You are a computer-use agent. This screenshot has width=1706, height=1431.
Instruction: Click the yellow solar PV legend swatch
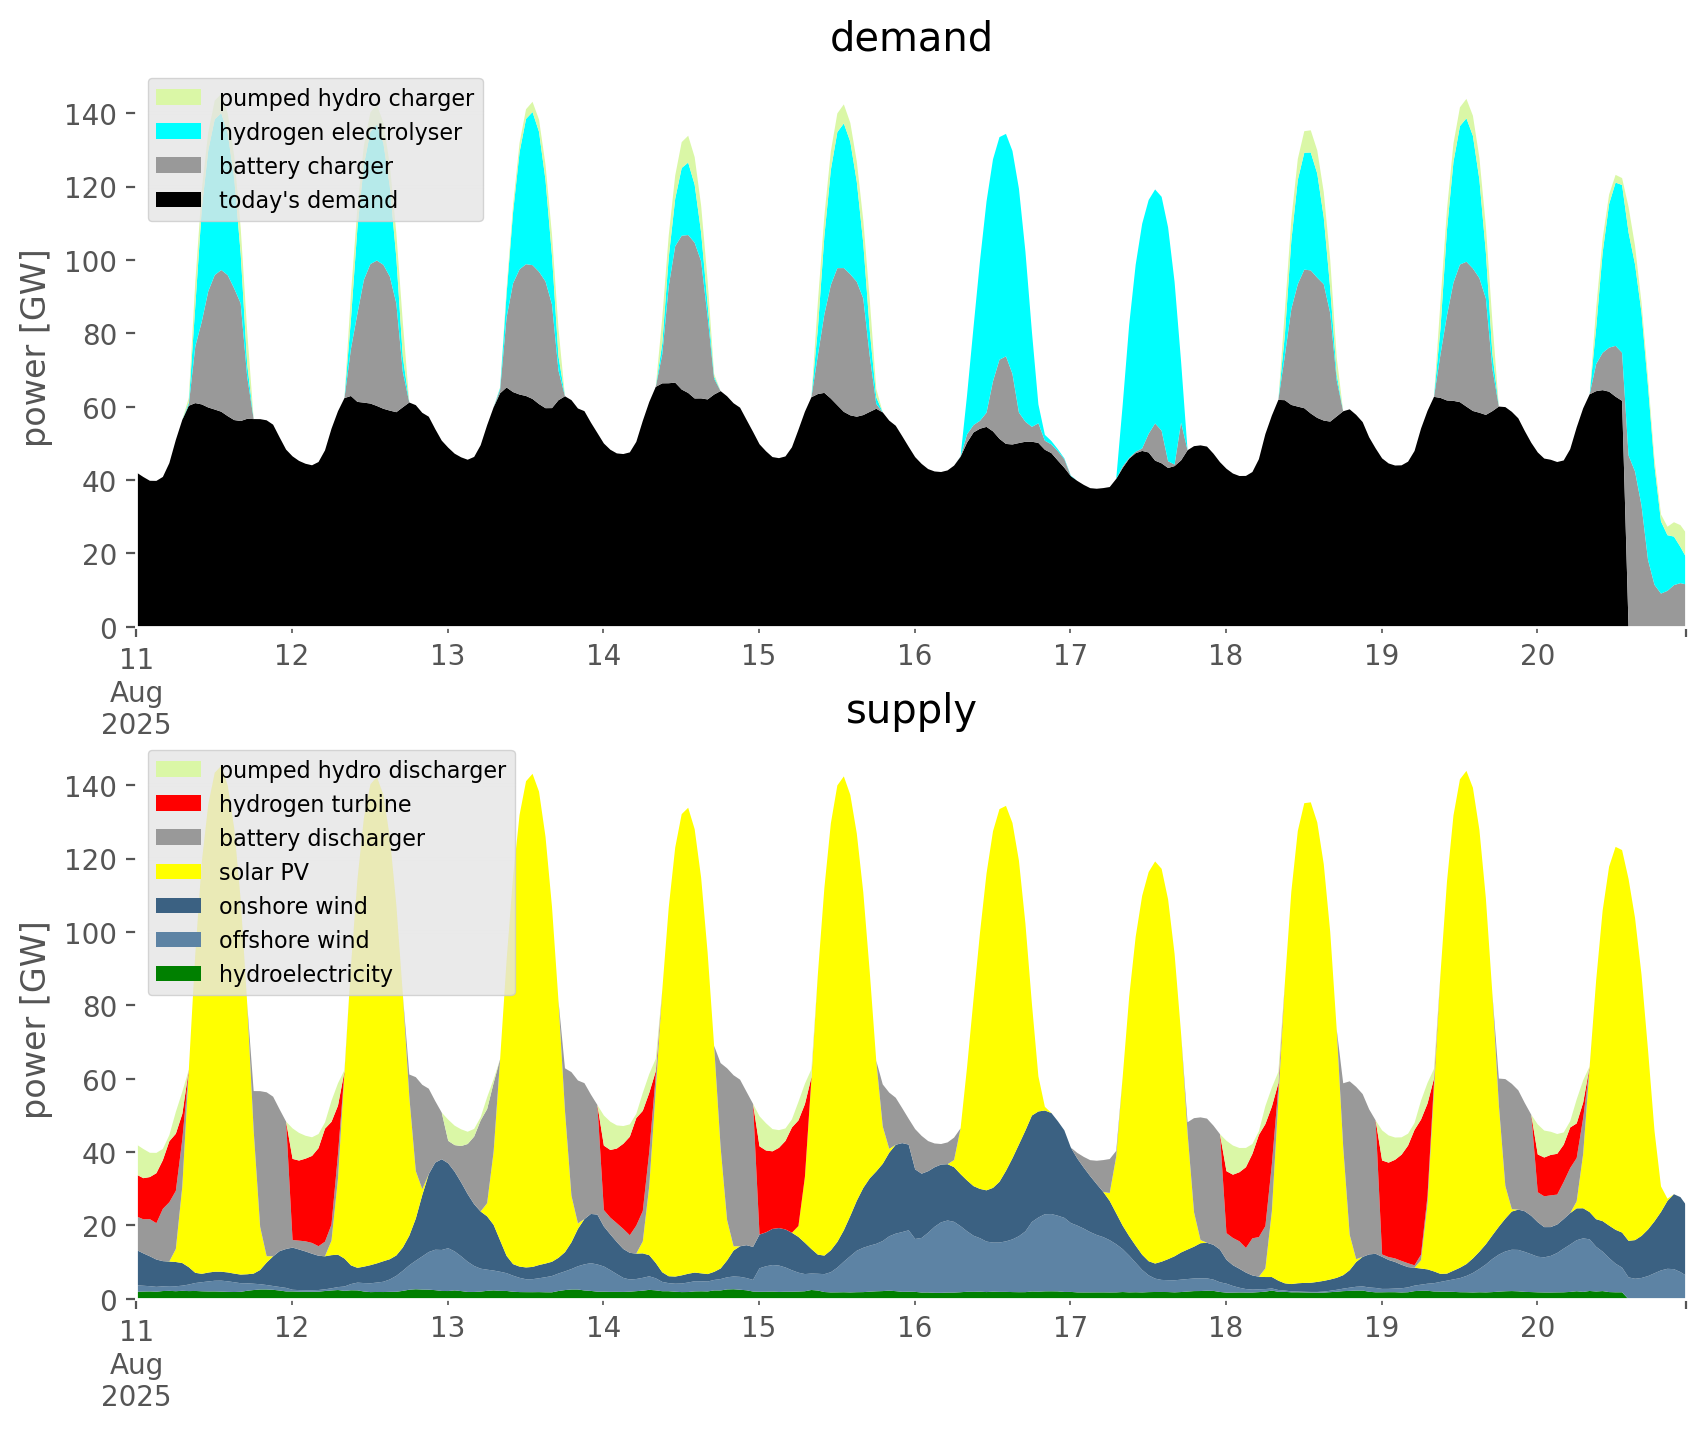(x=179, y=872)
